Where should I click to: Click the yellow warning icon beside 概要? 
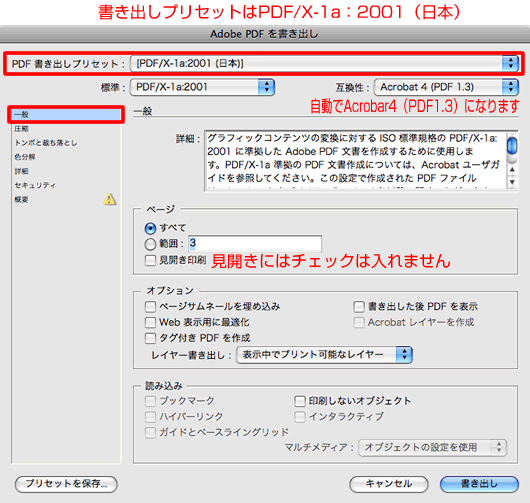[110, 199]
